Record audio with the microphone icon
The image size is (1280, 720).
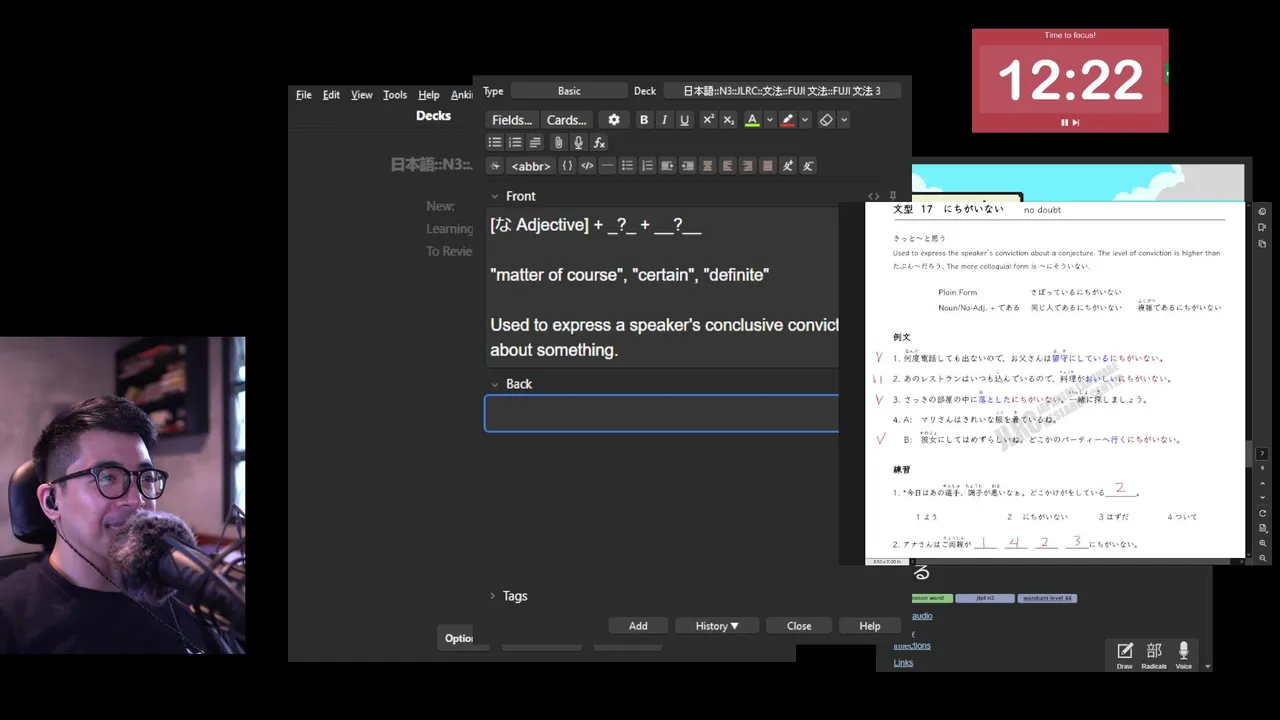578,143
